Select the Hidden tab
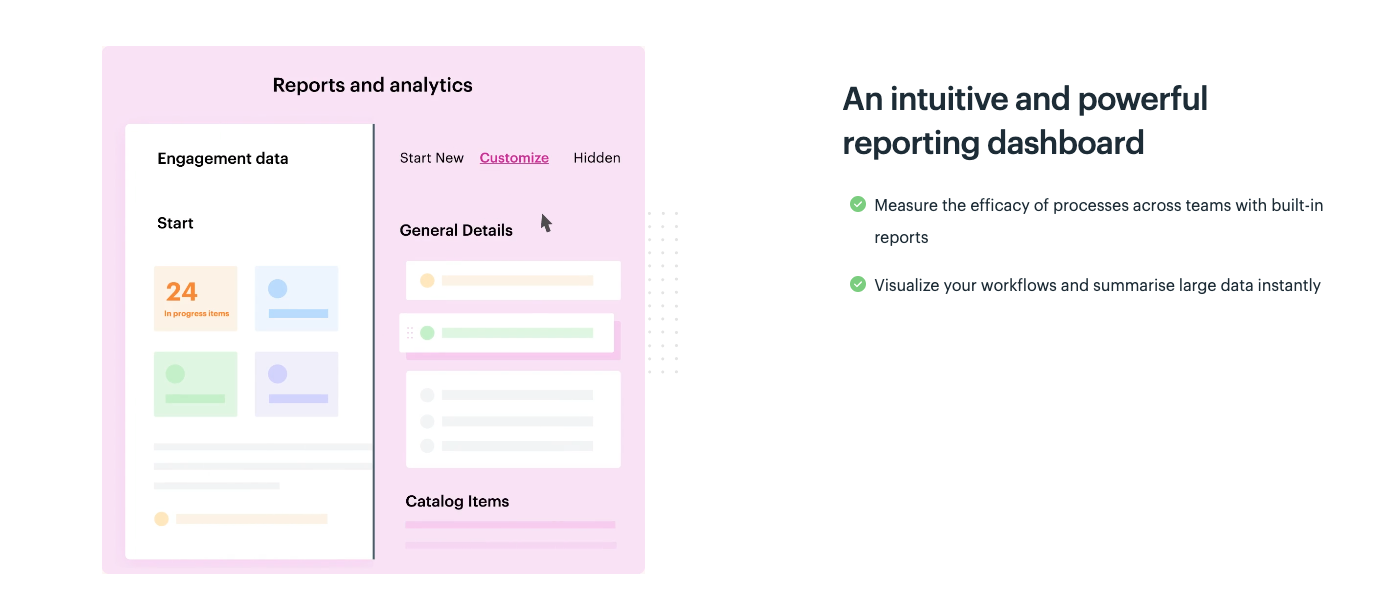1396x591 pixels. 597,158
